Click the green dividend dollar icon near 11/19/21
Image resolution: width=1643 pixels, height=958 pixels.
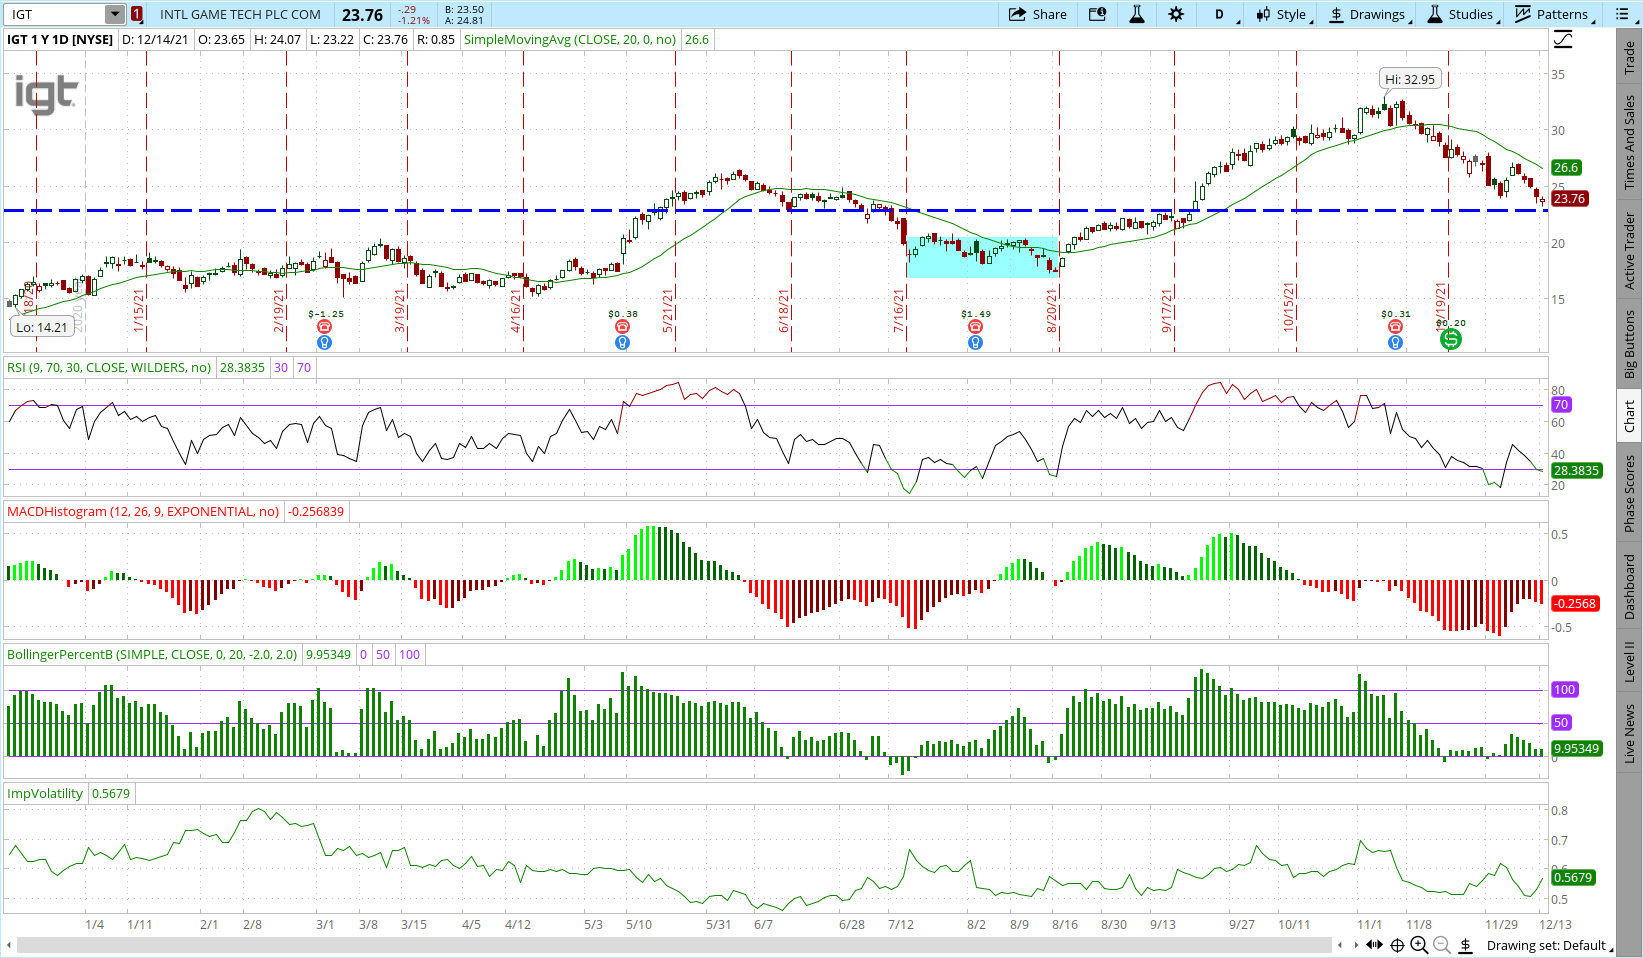(1450, 339)
